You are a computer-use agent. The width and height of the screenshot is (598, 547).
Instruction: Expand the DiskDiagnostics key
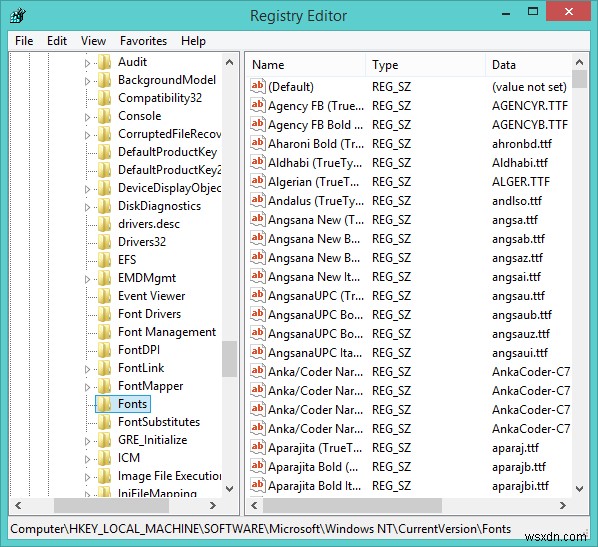(87, 207)
